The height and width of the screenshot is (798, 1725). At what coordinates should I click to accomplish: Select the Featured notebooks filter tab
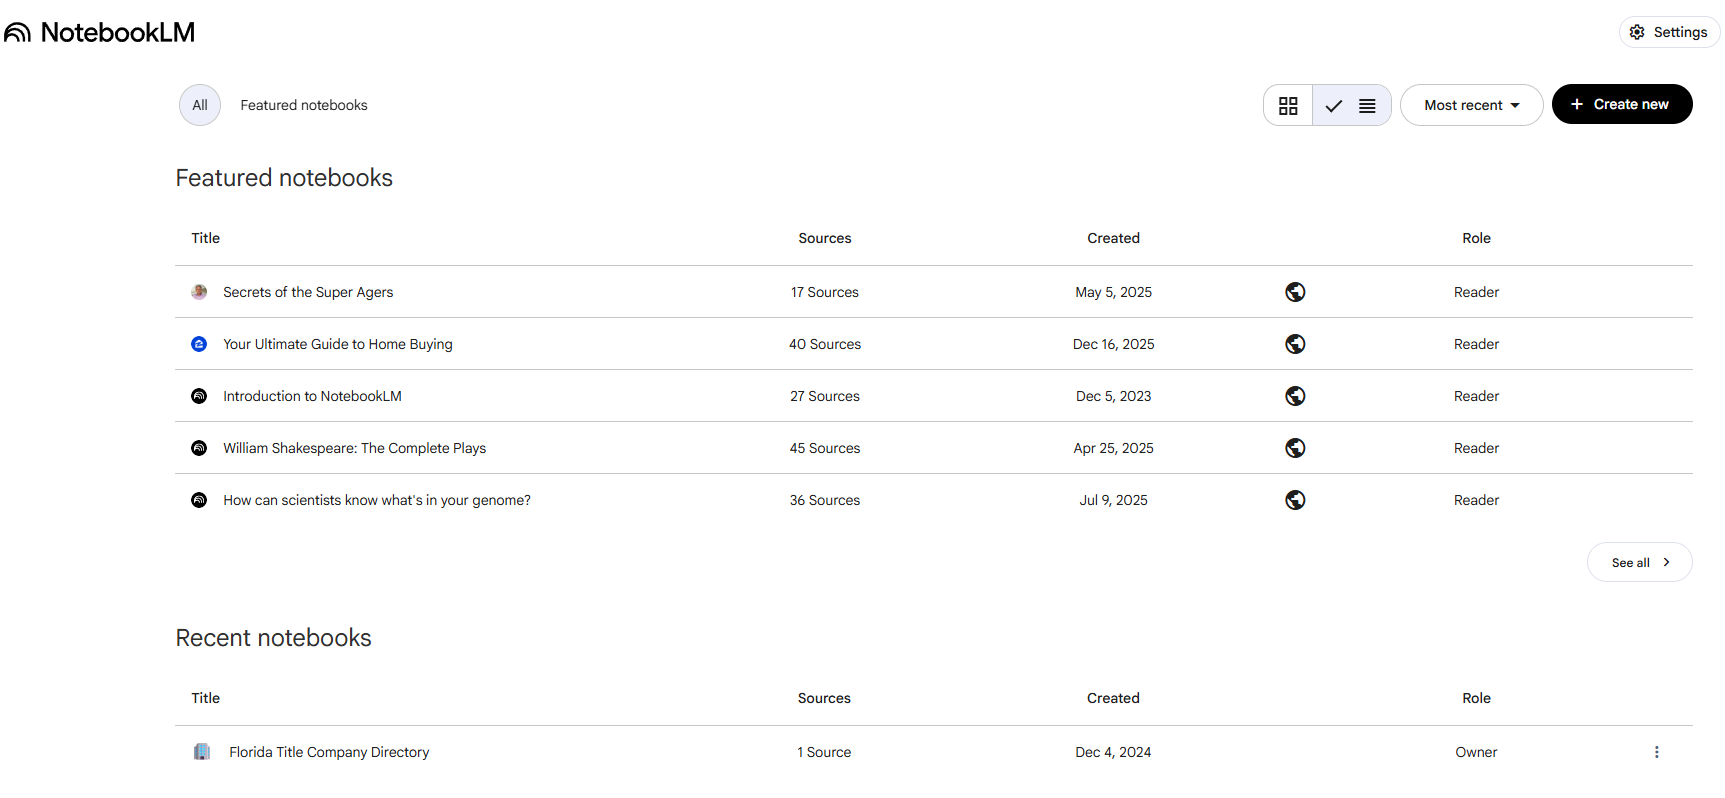pos(304,105)
